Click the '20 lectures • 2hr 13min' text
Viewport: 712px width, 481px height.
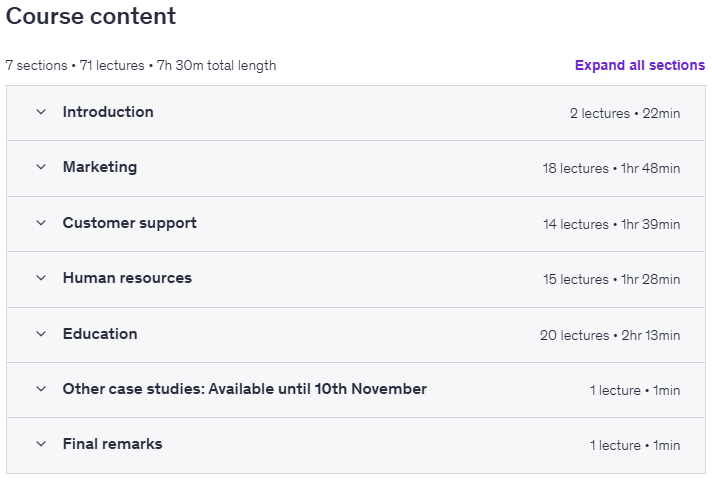pyautogui.click(x=610, y=336)
